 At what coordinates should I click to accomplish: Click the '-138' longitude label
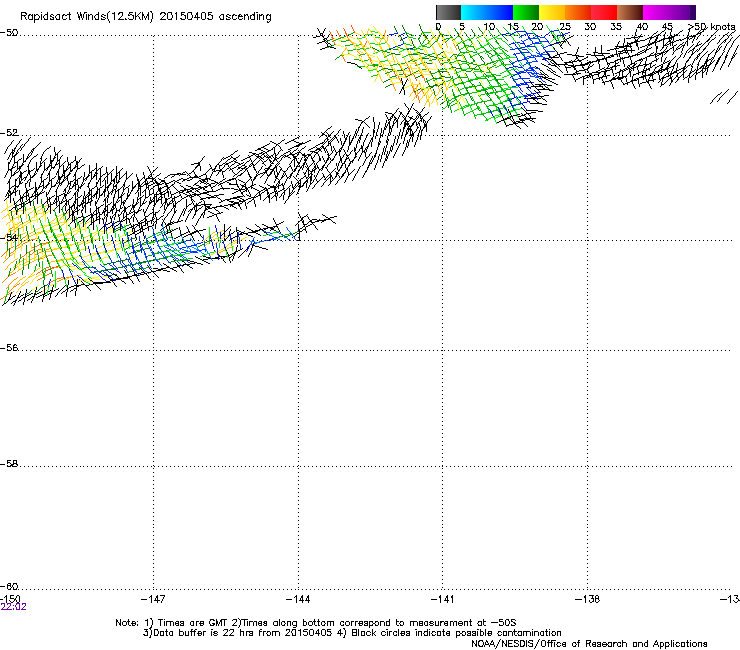coord(587,599)
